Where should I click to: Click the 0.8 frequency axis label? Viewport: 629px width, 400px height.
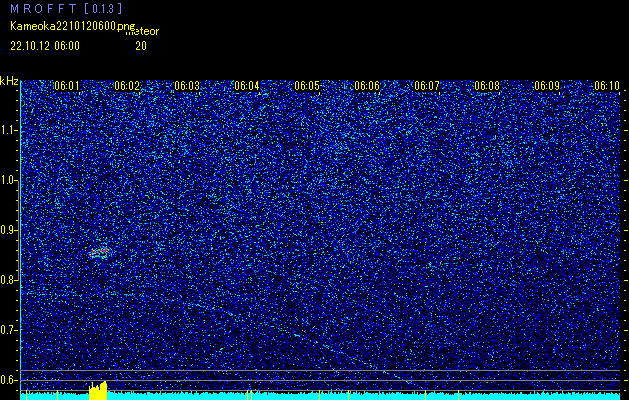click(8, 280)
